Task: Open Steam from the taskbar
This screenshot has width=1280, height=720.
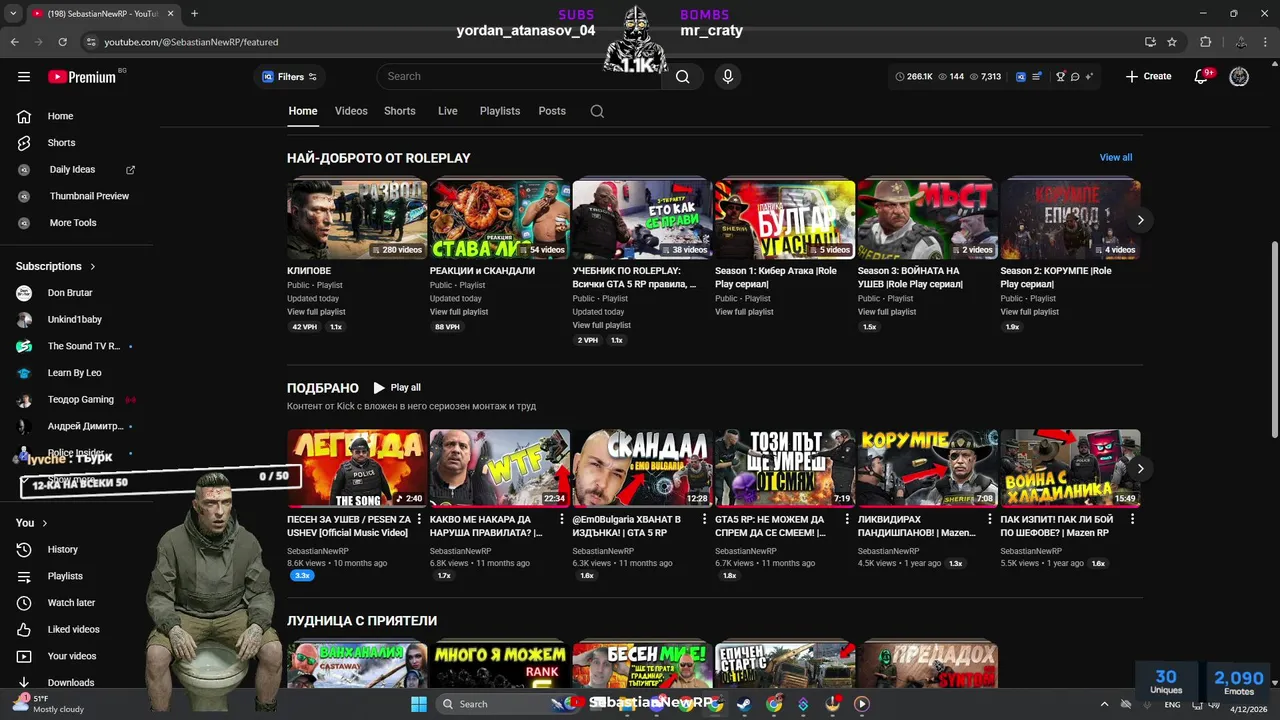Action: coord(744,704)
